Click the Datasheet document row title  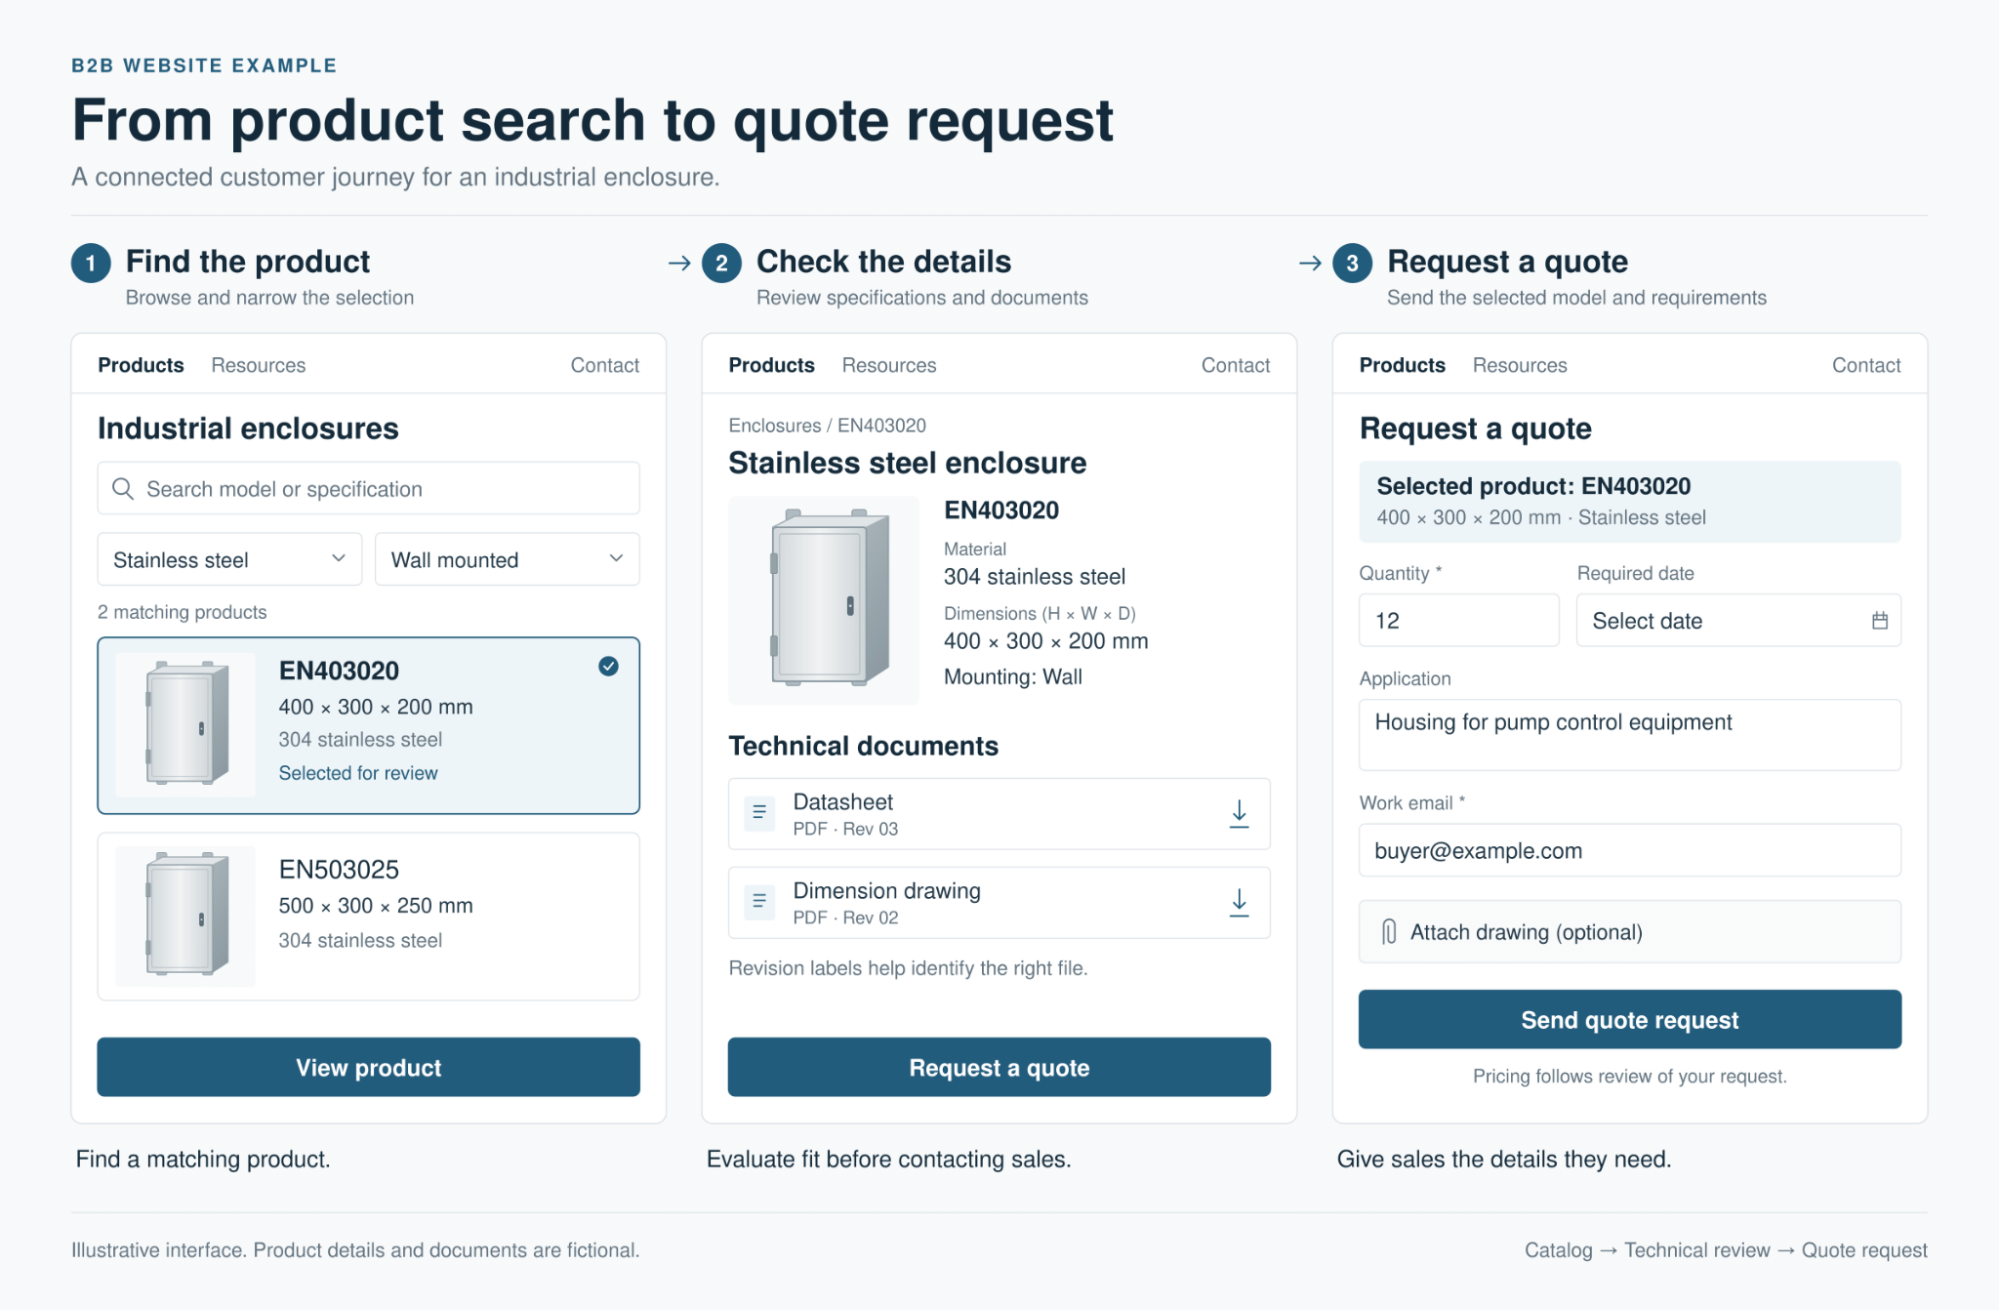tap(843, 802)
